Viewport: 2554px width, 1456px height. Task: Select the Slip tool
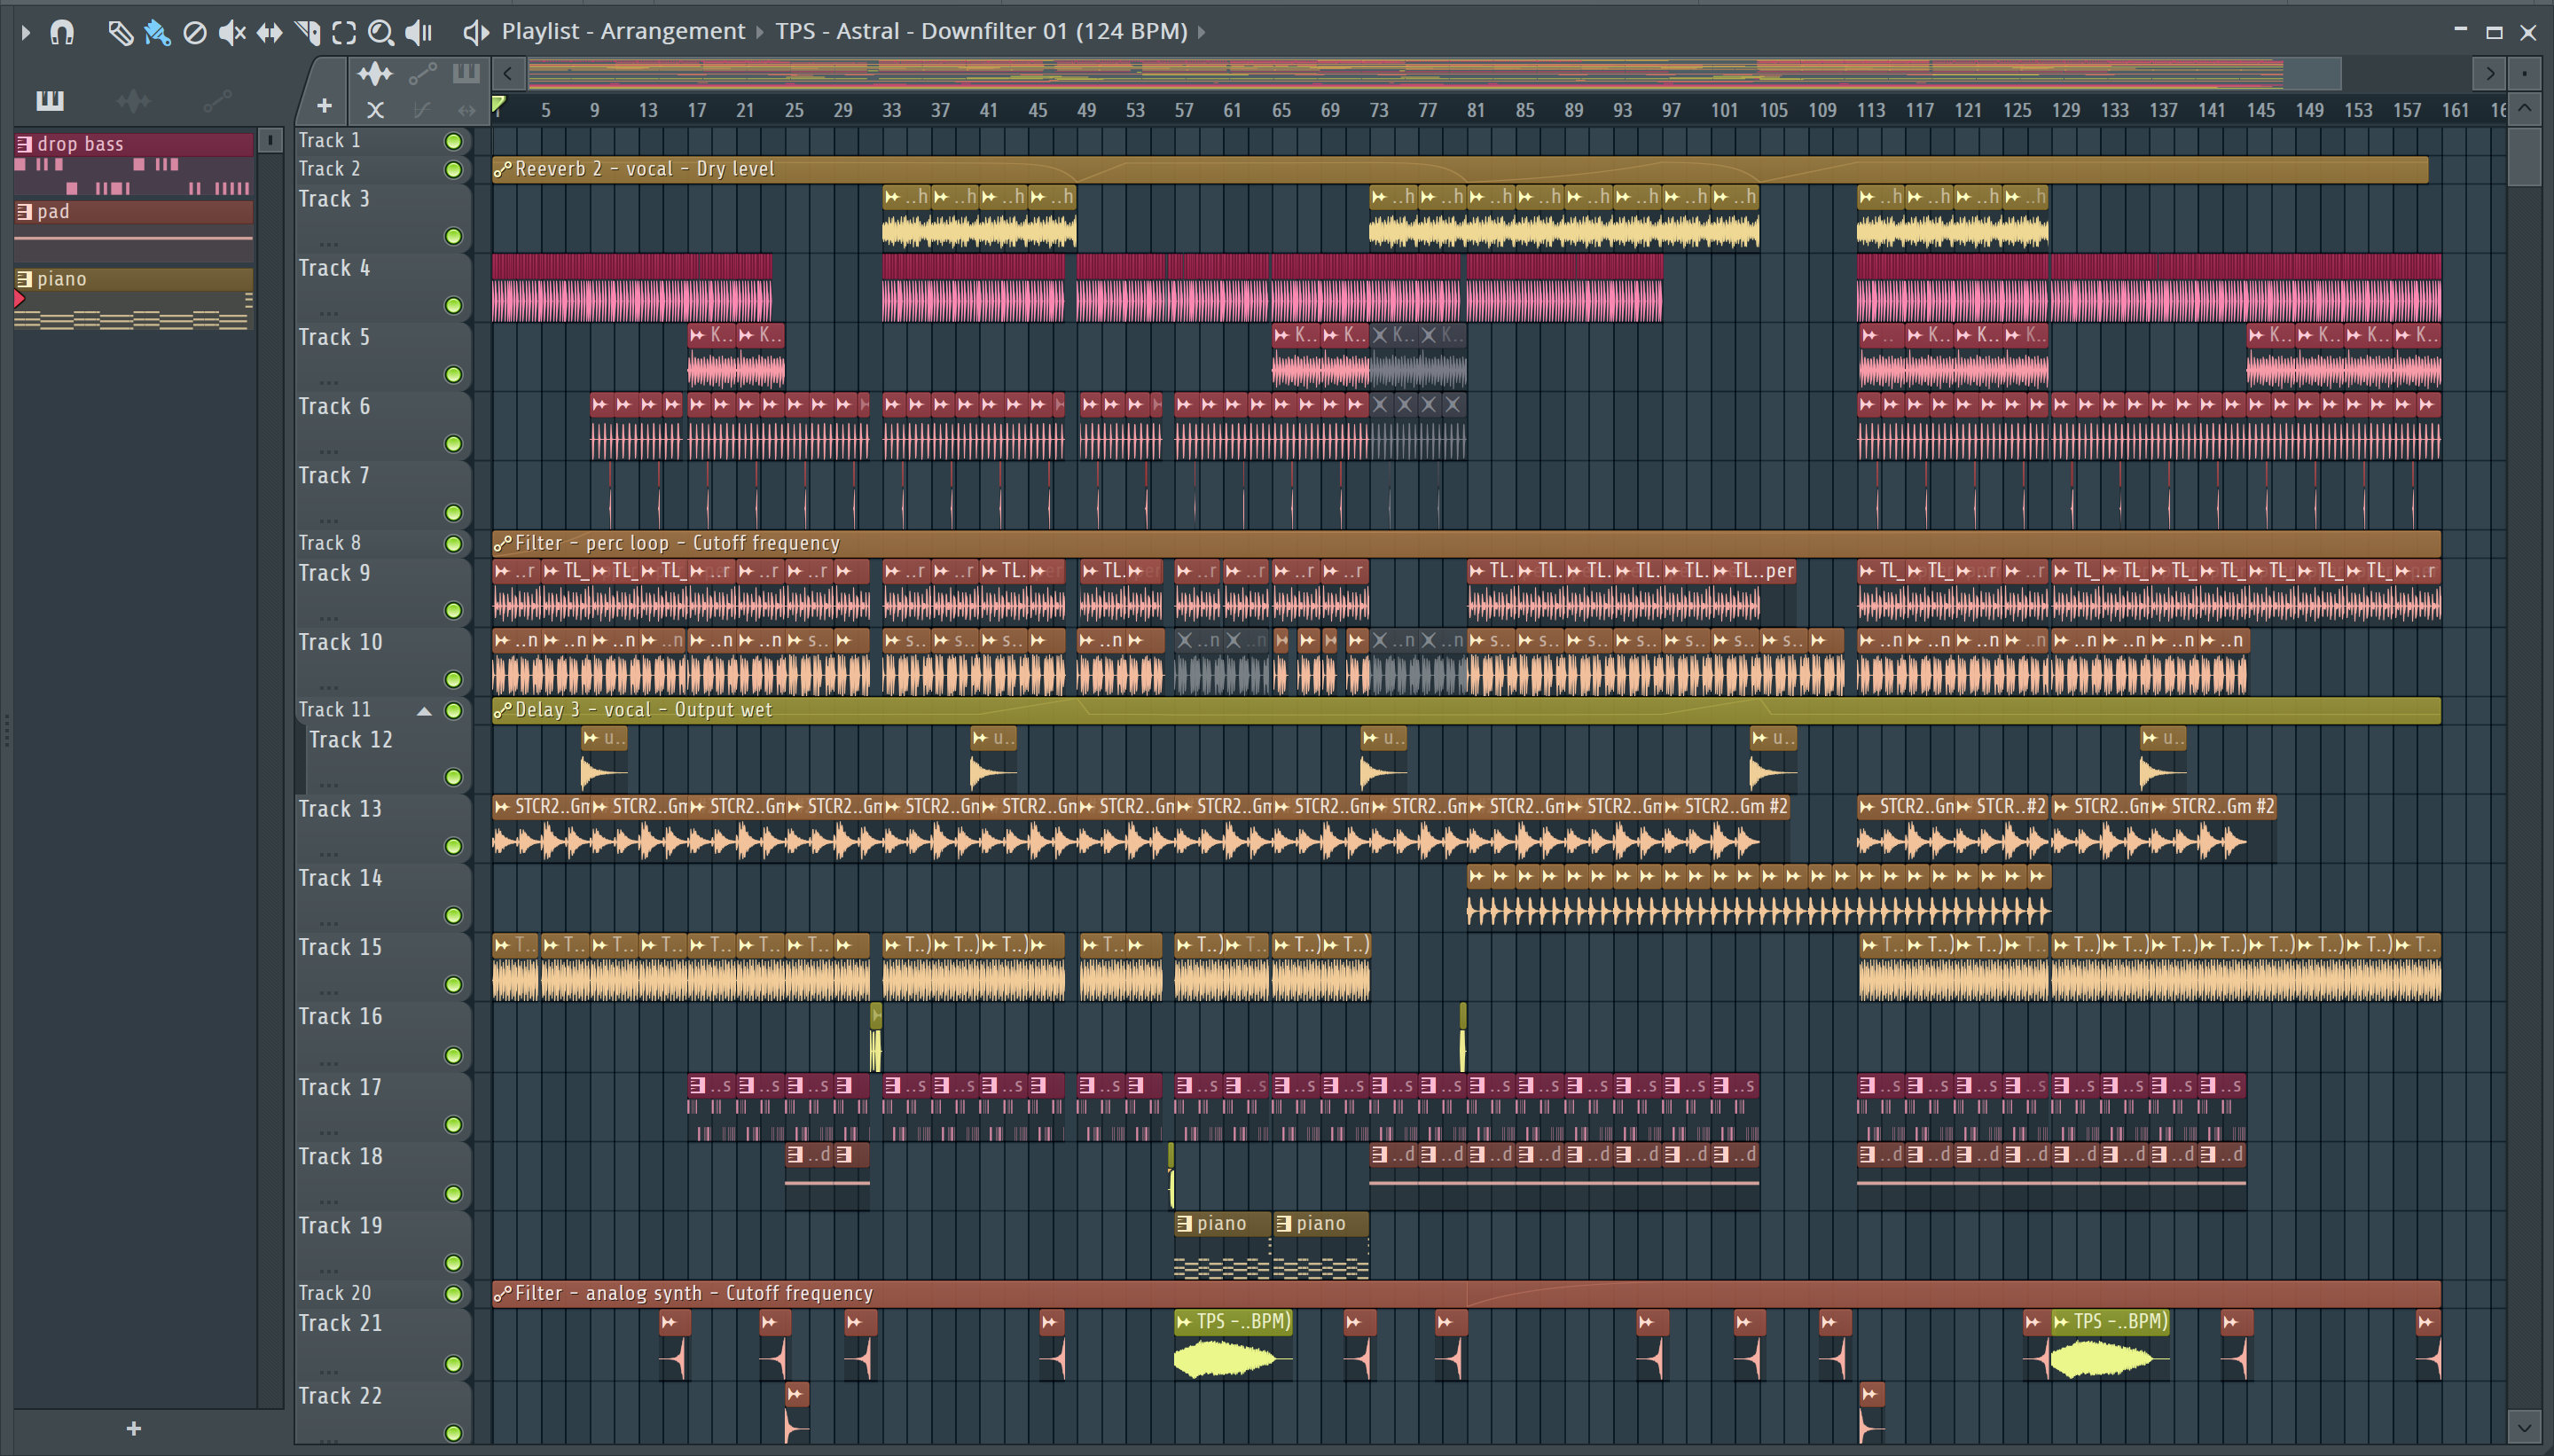coord(269,33)
